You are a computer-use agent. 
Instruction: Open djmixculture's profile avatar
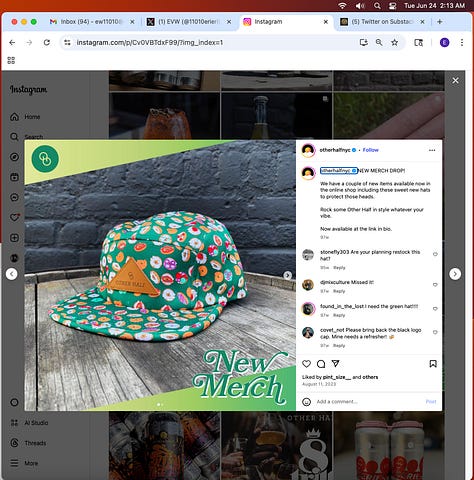(308, 285)
